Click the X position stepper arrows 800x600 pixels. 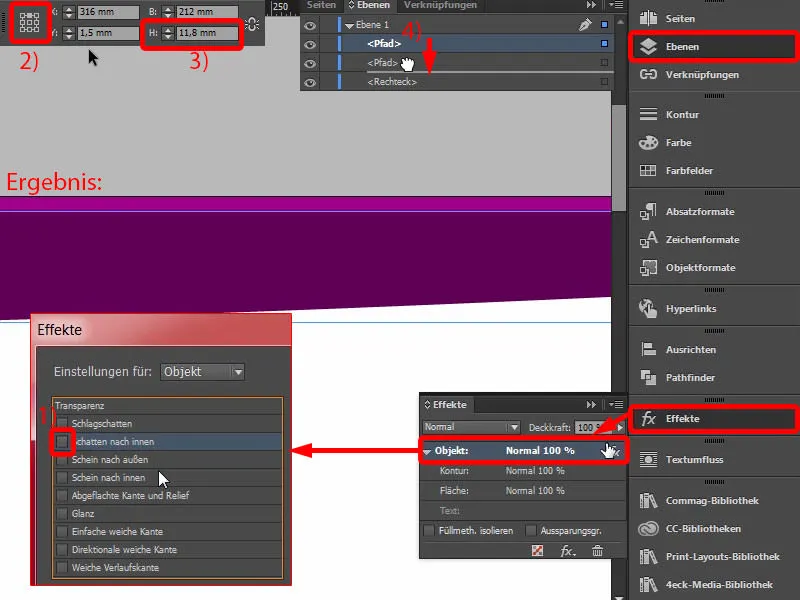click(69, 12)
